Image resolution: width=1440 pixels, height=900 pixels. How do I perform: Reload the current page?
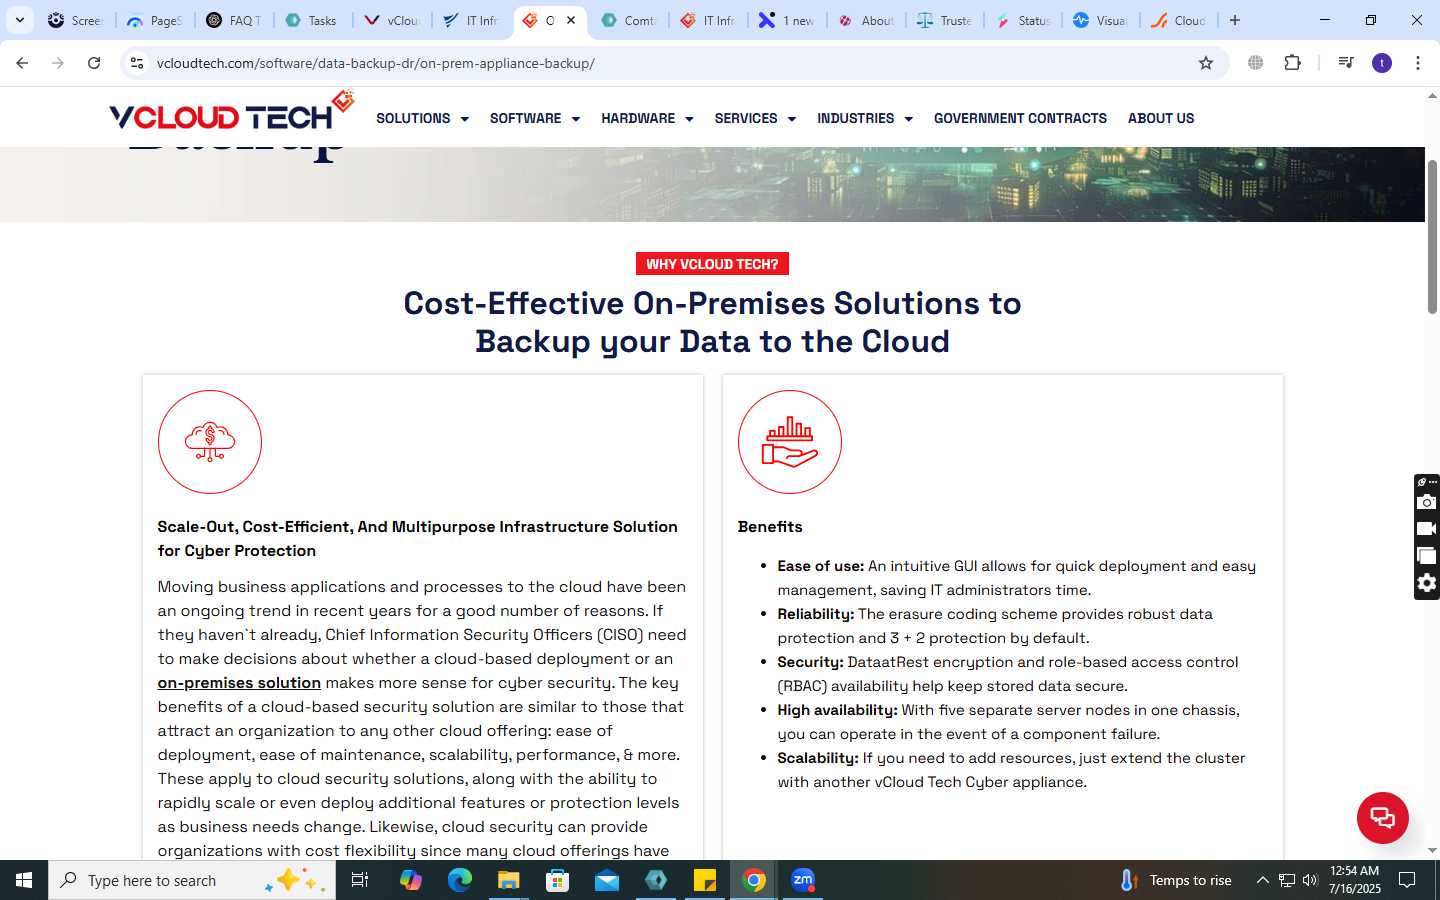tap(94, 63)
